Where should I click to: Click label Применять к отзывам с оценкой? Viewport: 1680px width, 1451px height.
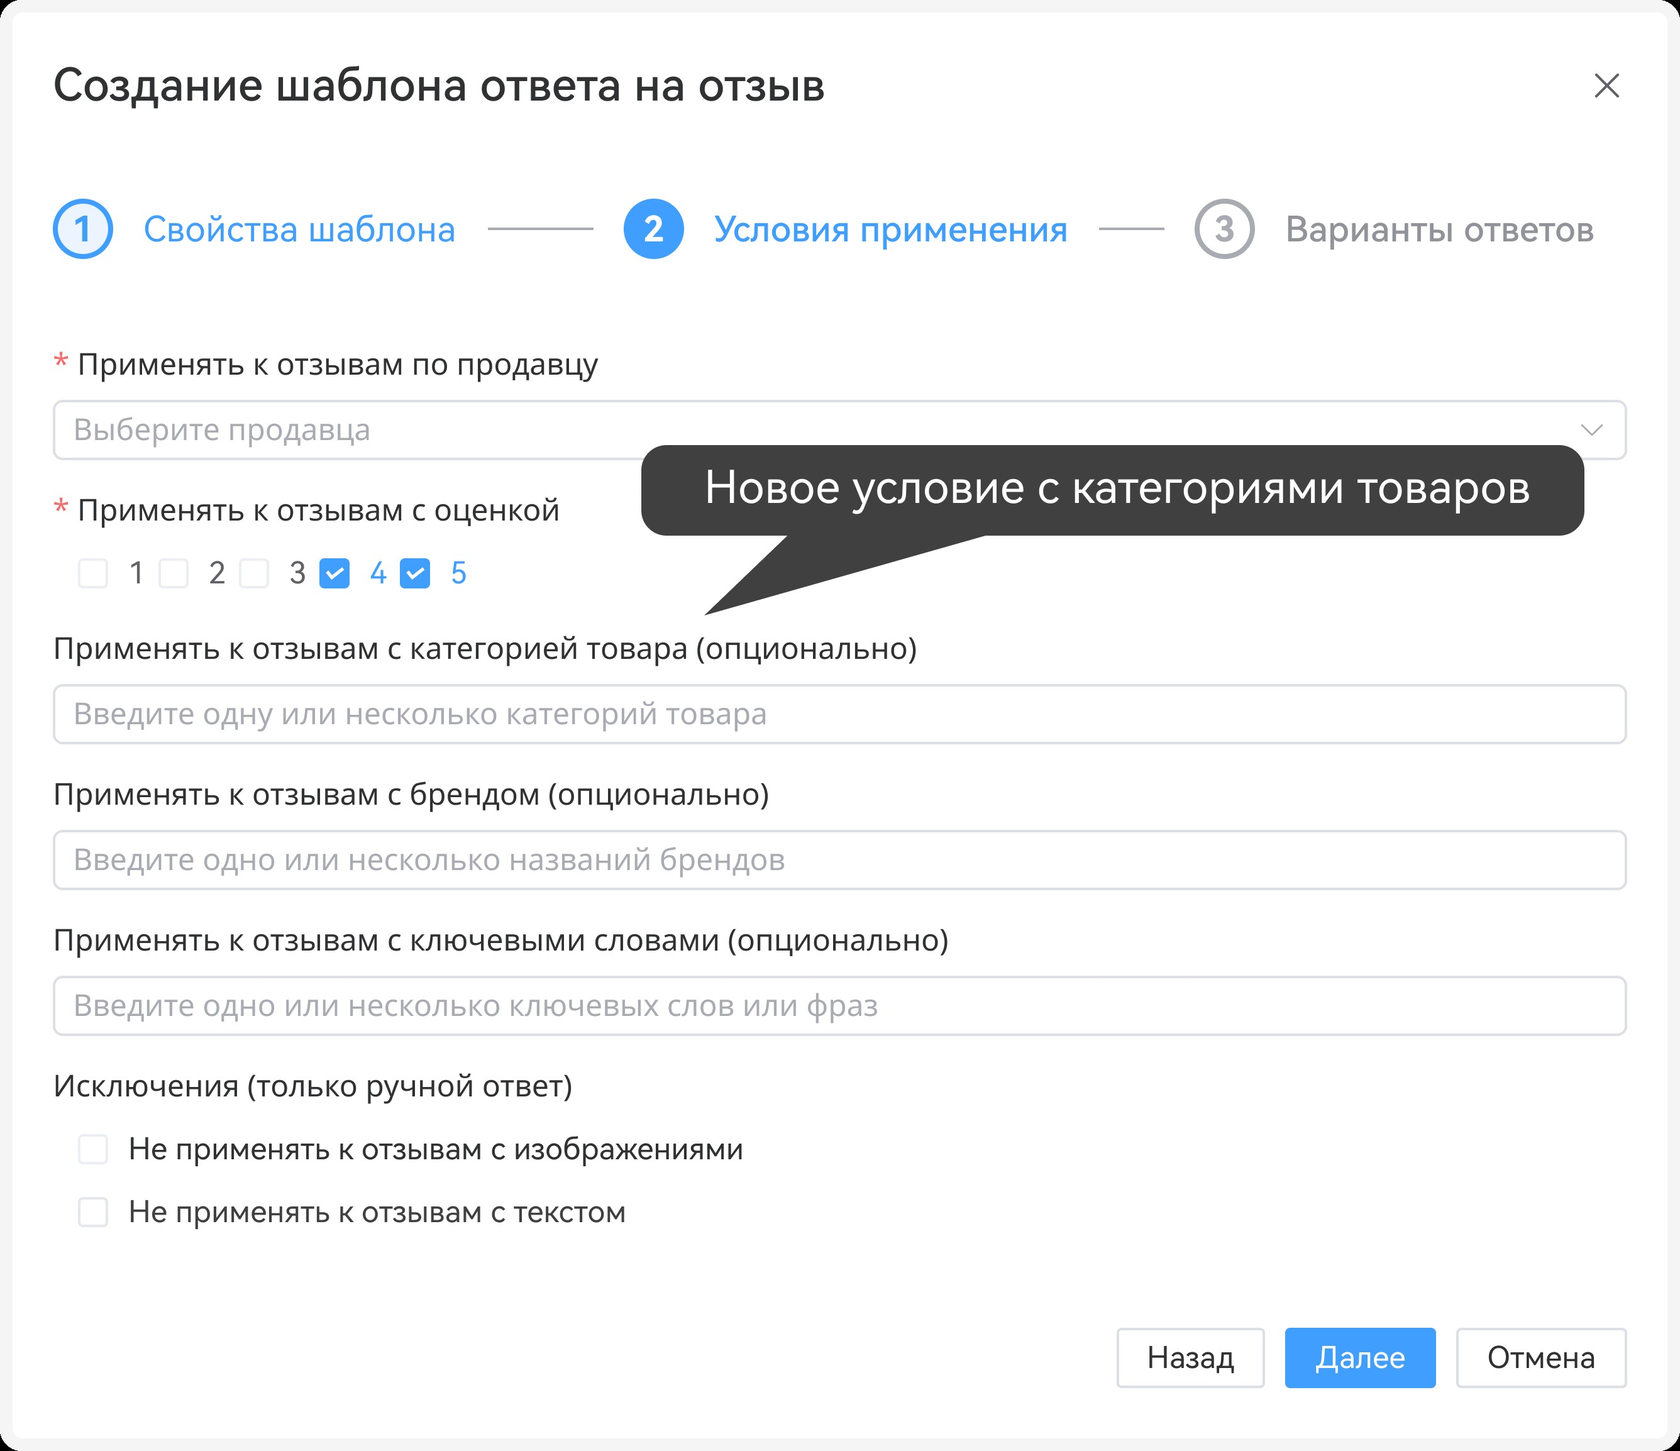[x=318, y=510]
